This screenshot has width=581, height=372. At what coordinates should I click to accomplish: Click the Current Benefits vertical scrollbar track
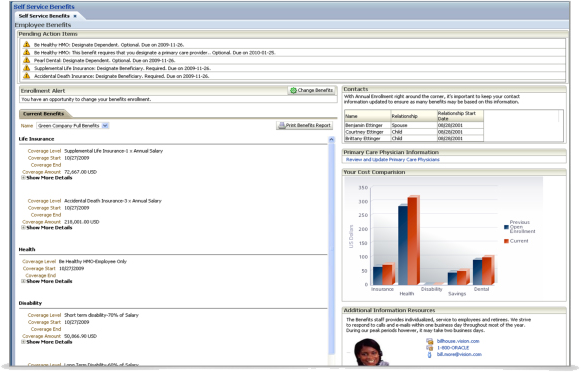click(x=331, y=248)
